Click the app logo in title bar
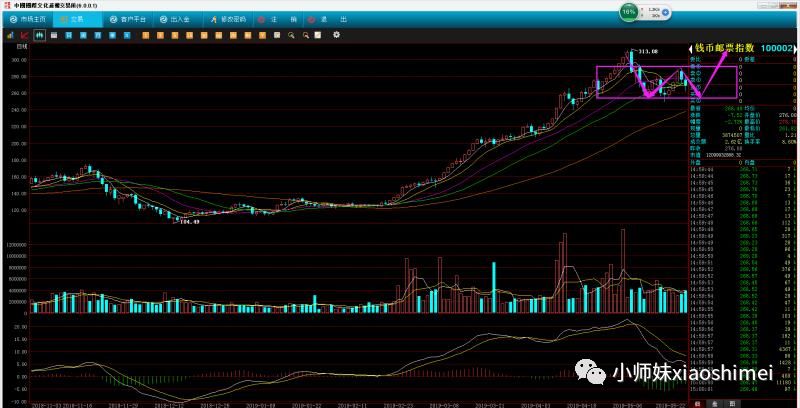Screen dimensions: 800x408 point(8,5)
